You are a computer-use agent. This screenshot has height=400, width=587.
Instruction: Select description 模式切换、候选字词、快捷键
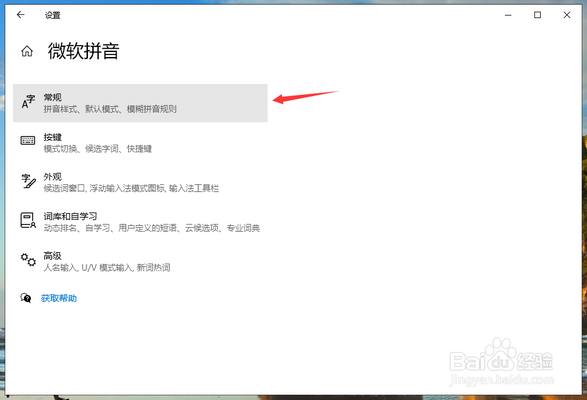point(98,149)
